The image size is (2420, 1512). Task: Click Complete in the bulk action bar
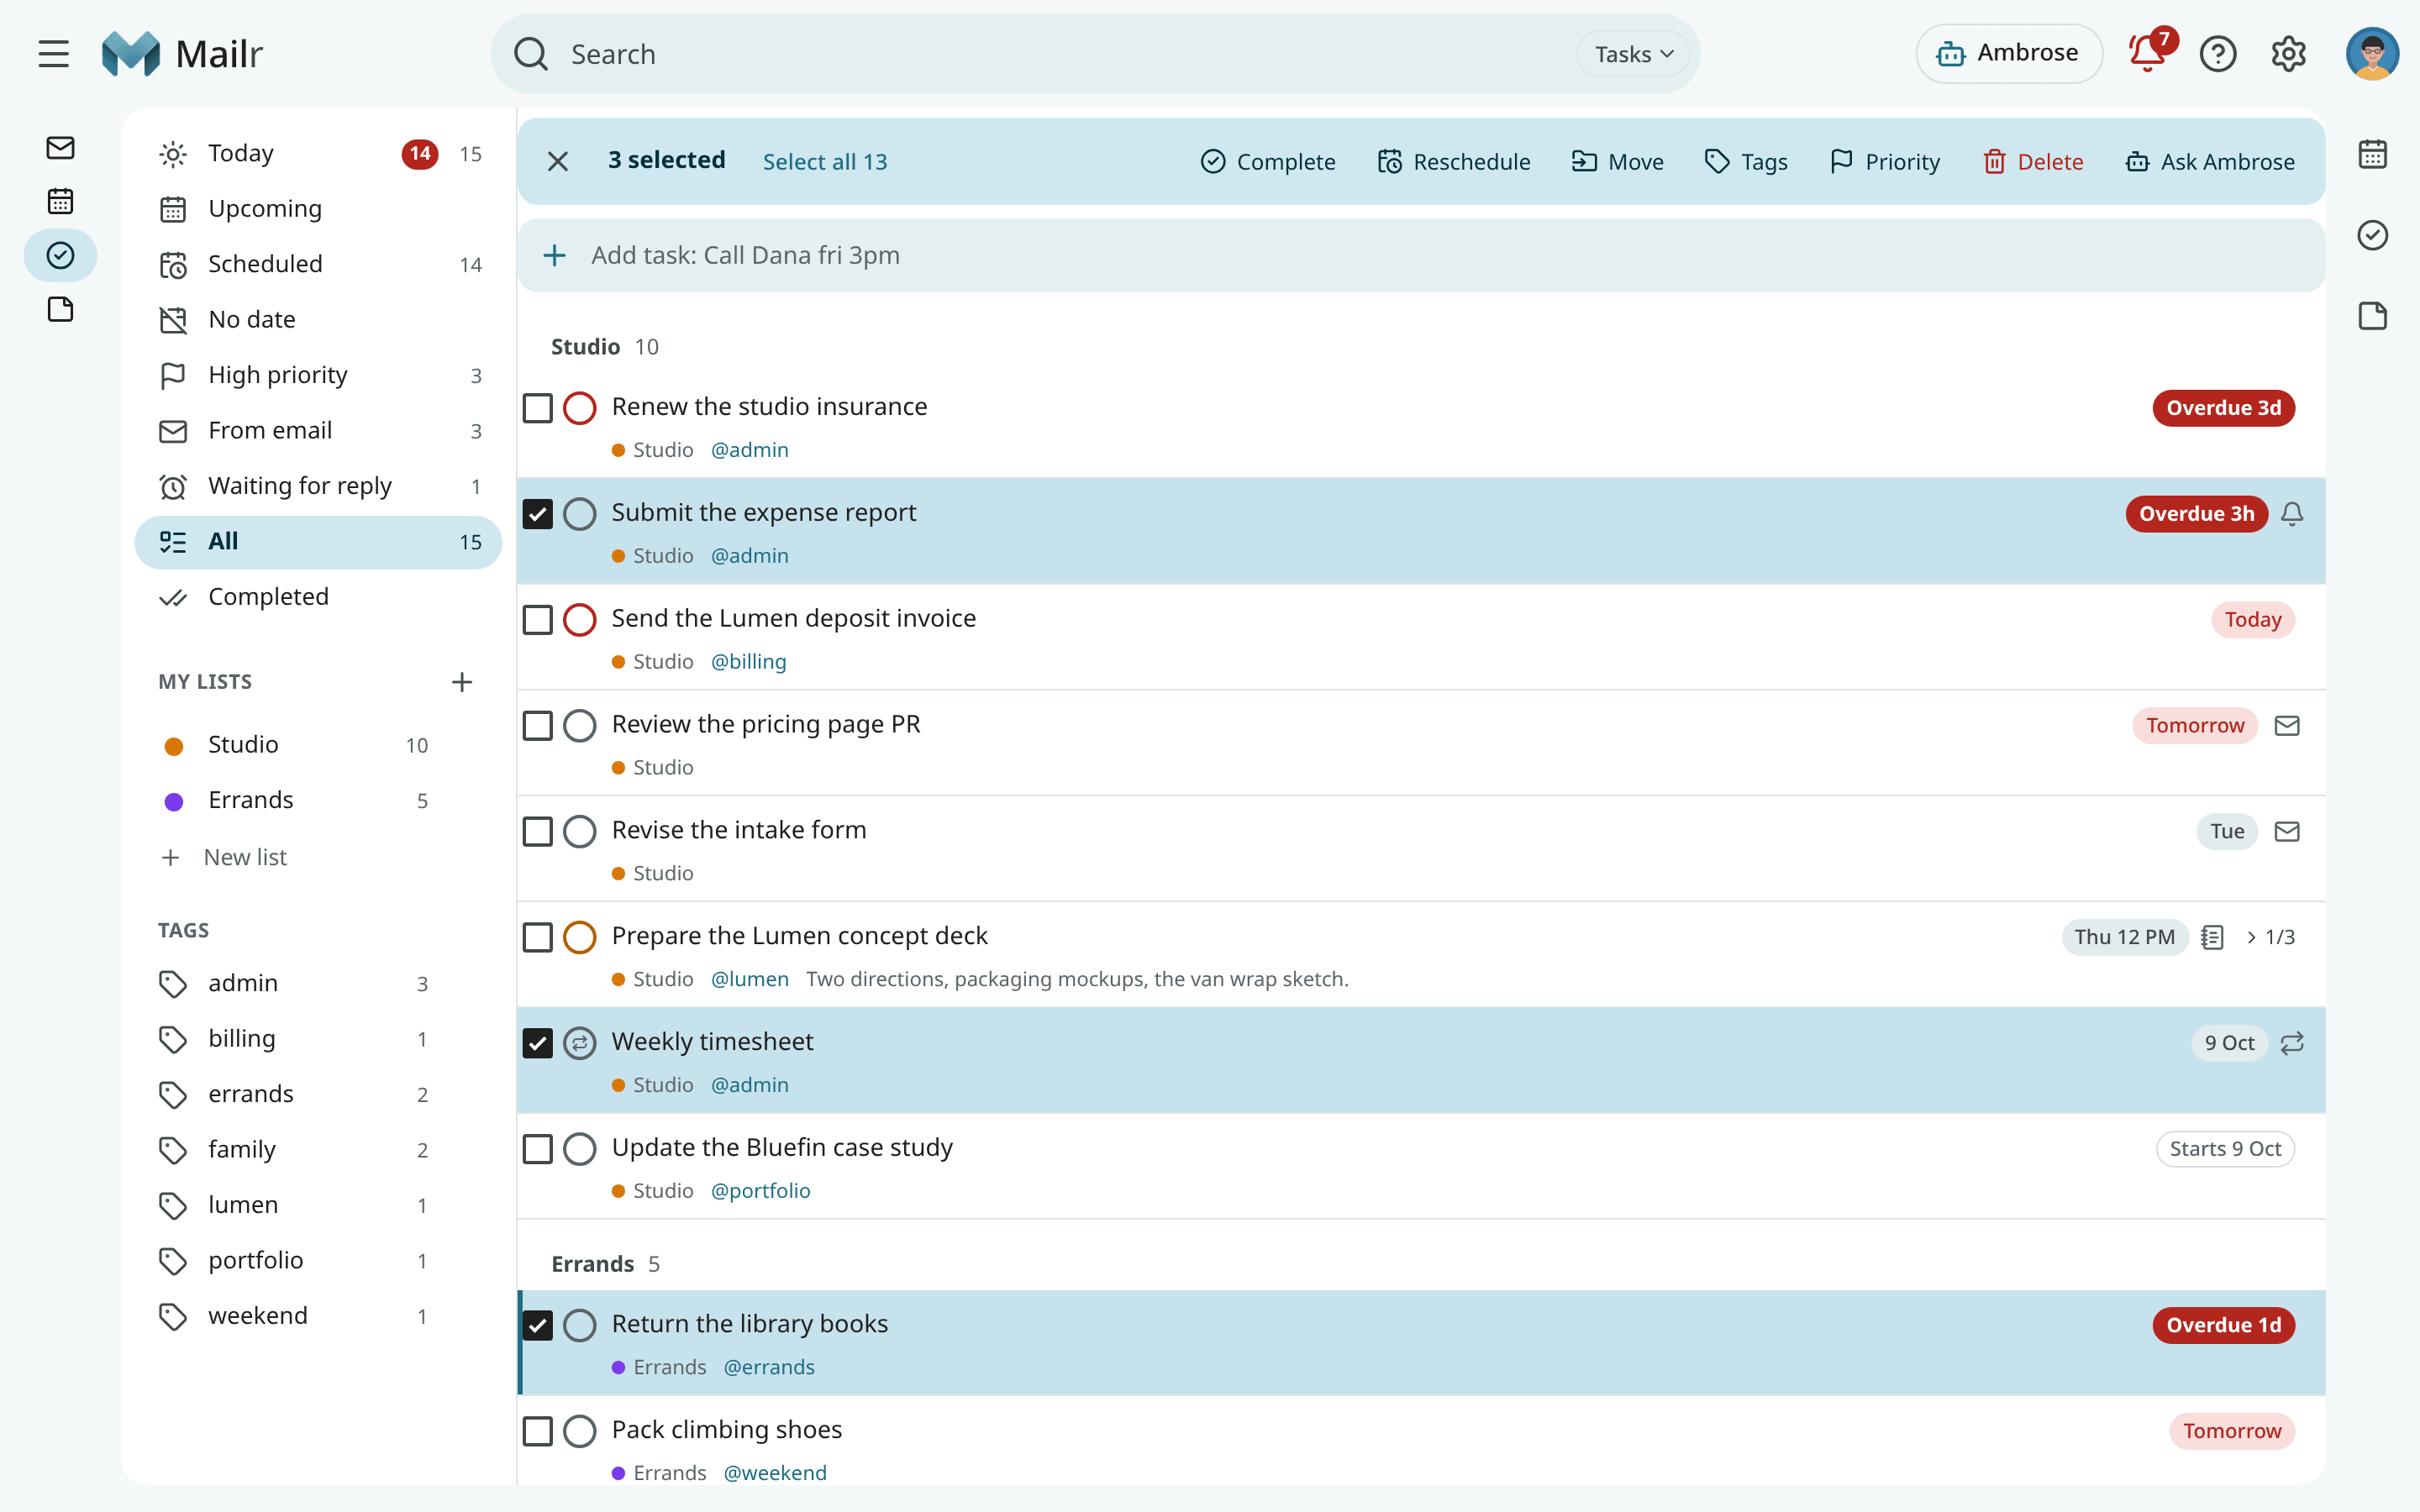coord(1267,161)
